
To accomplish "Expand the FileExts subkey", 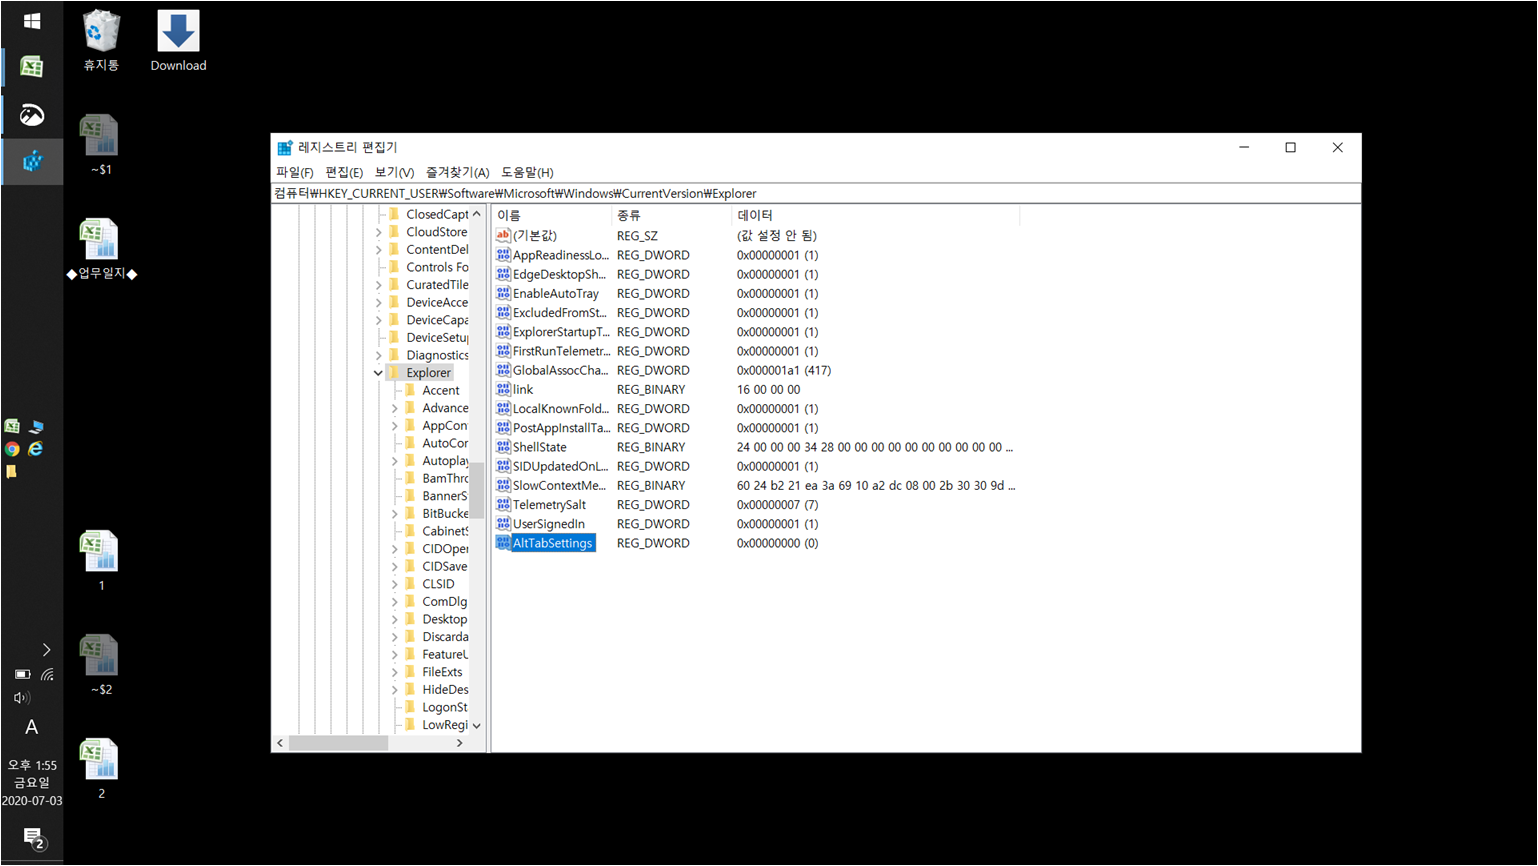I will click(394, 672).
